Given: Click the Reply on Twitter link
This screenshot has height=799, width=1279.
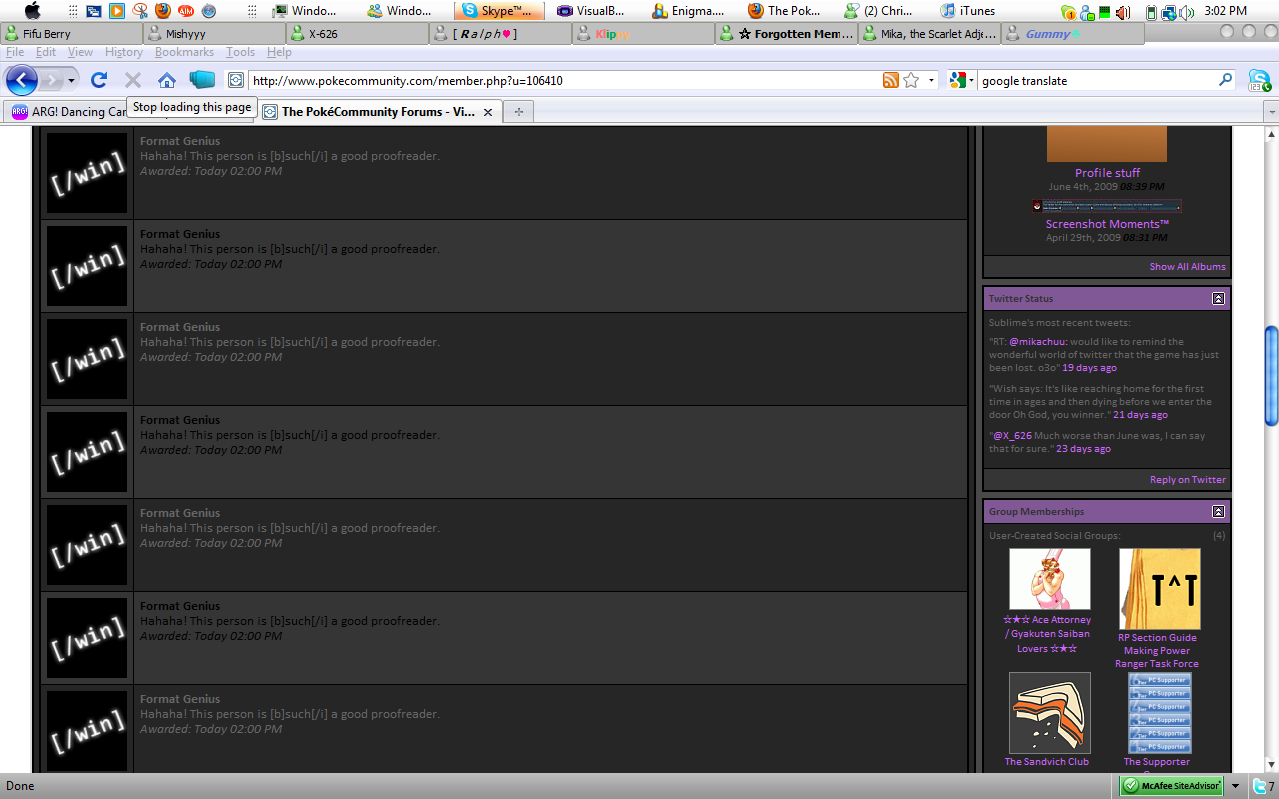Looking at the screenshot, I should (x=1187, y=480).
